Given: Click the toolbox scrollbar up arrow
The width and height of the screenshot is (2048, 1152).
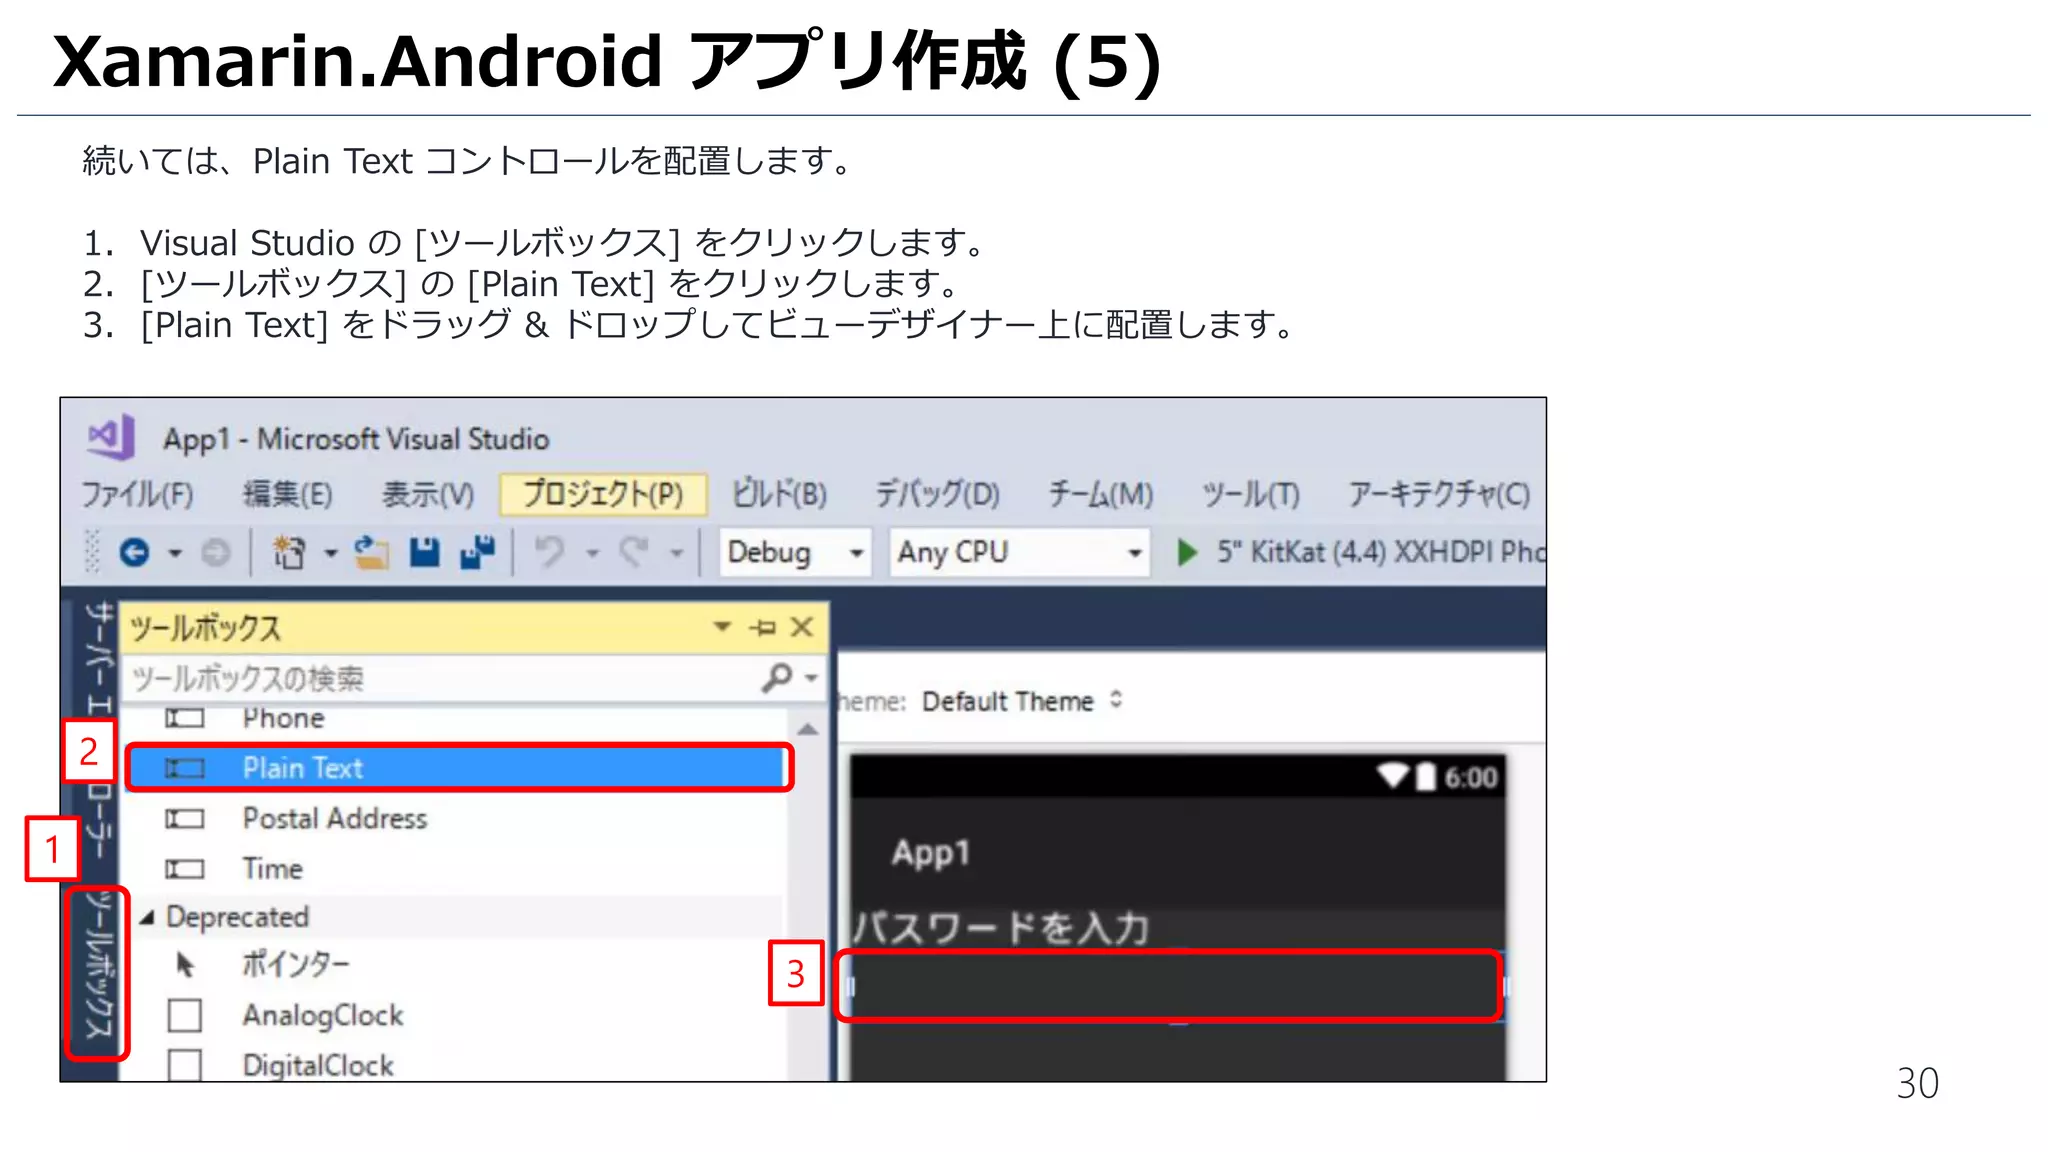Looking at the screenshot, I should (808, 729).
